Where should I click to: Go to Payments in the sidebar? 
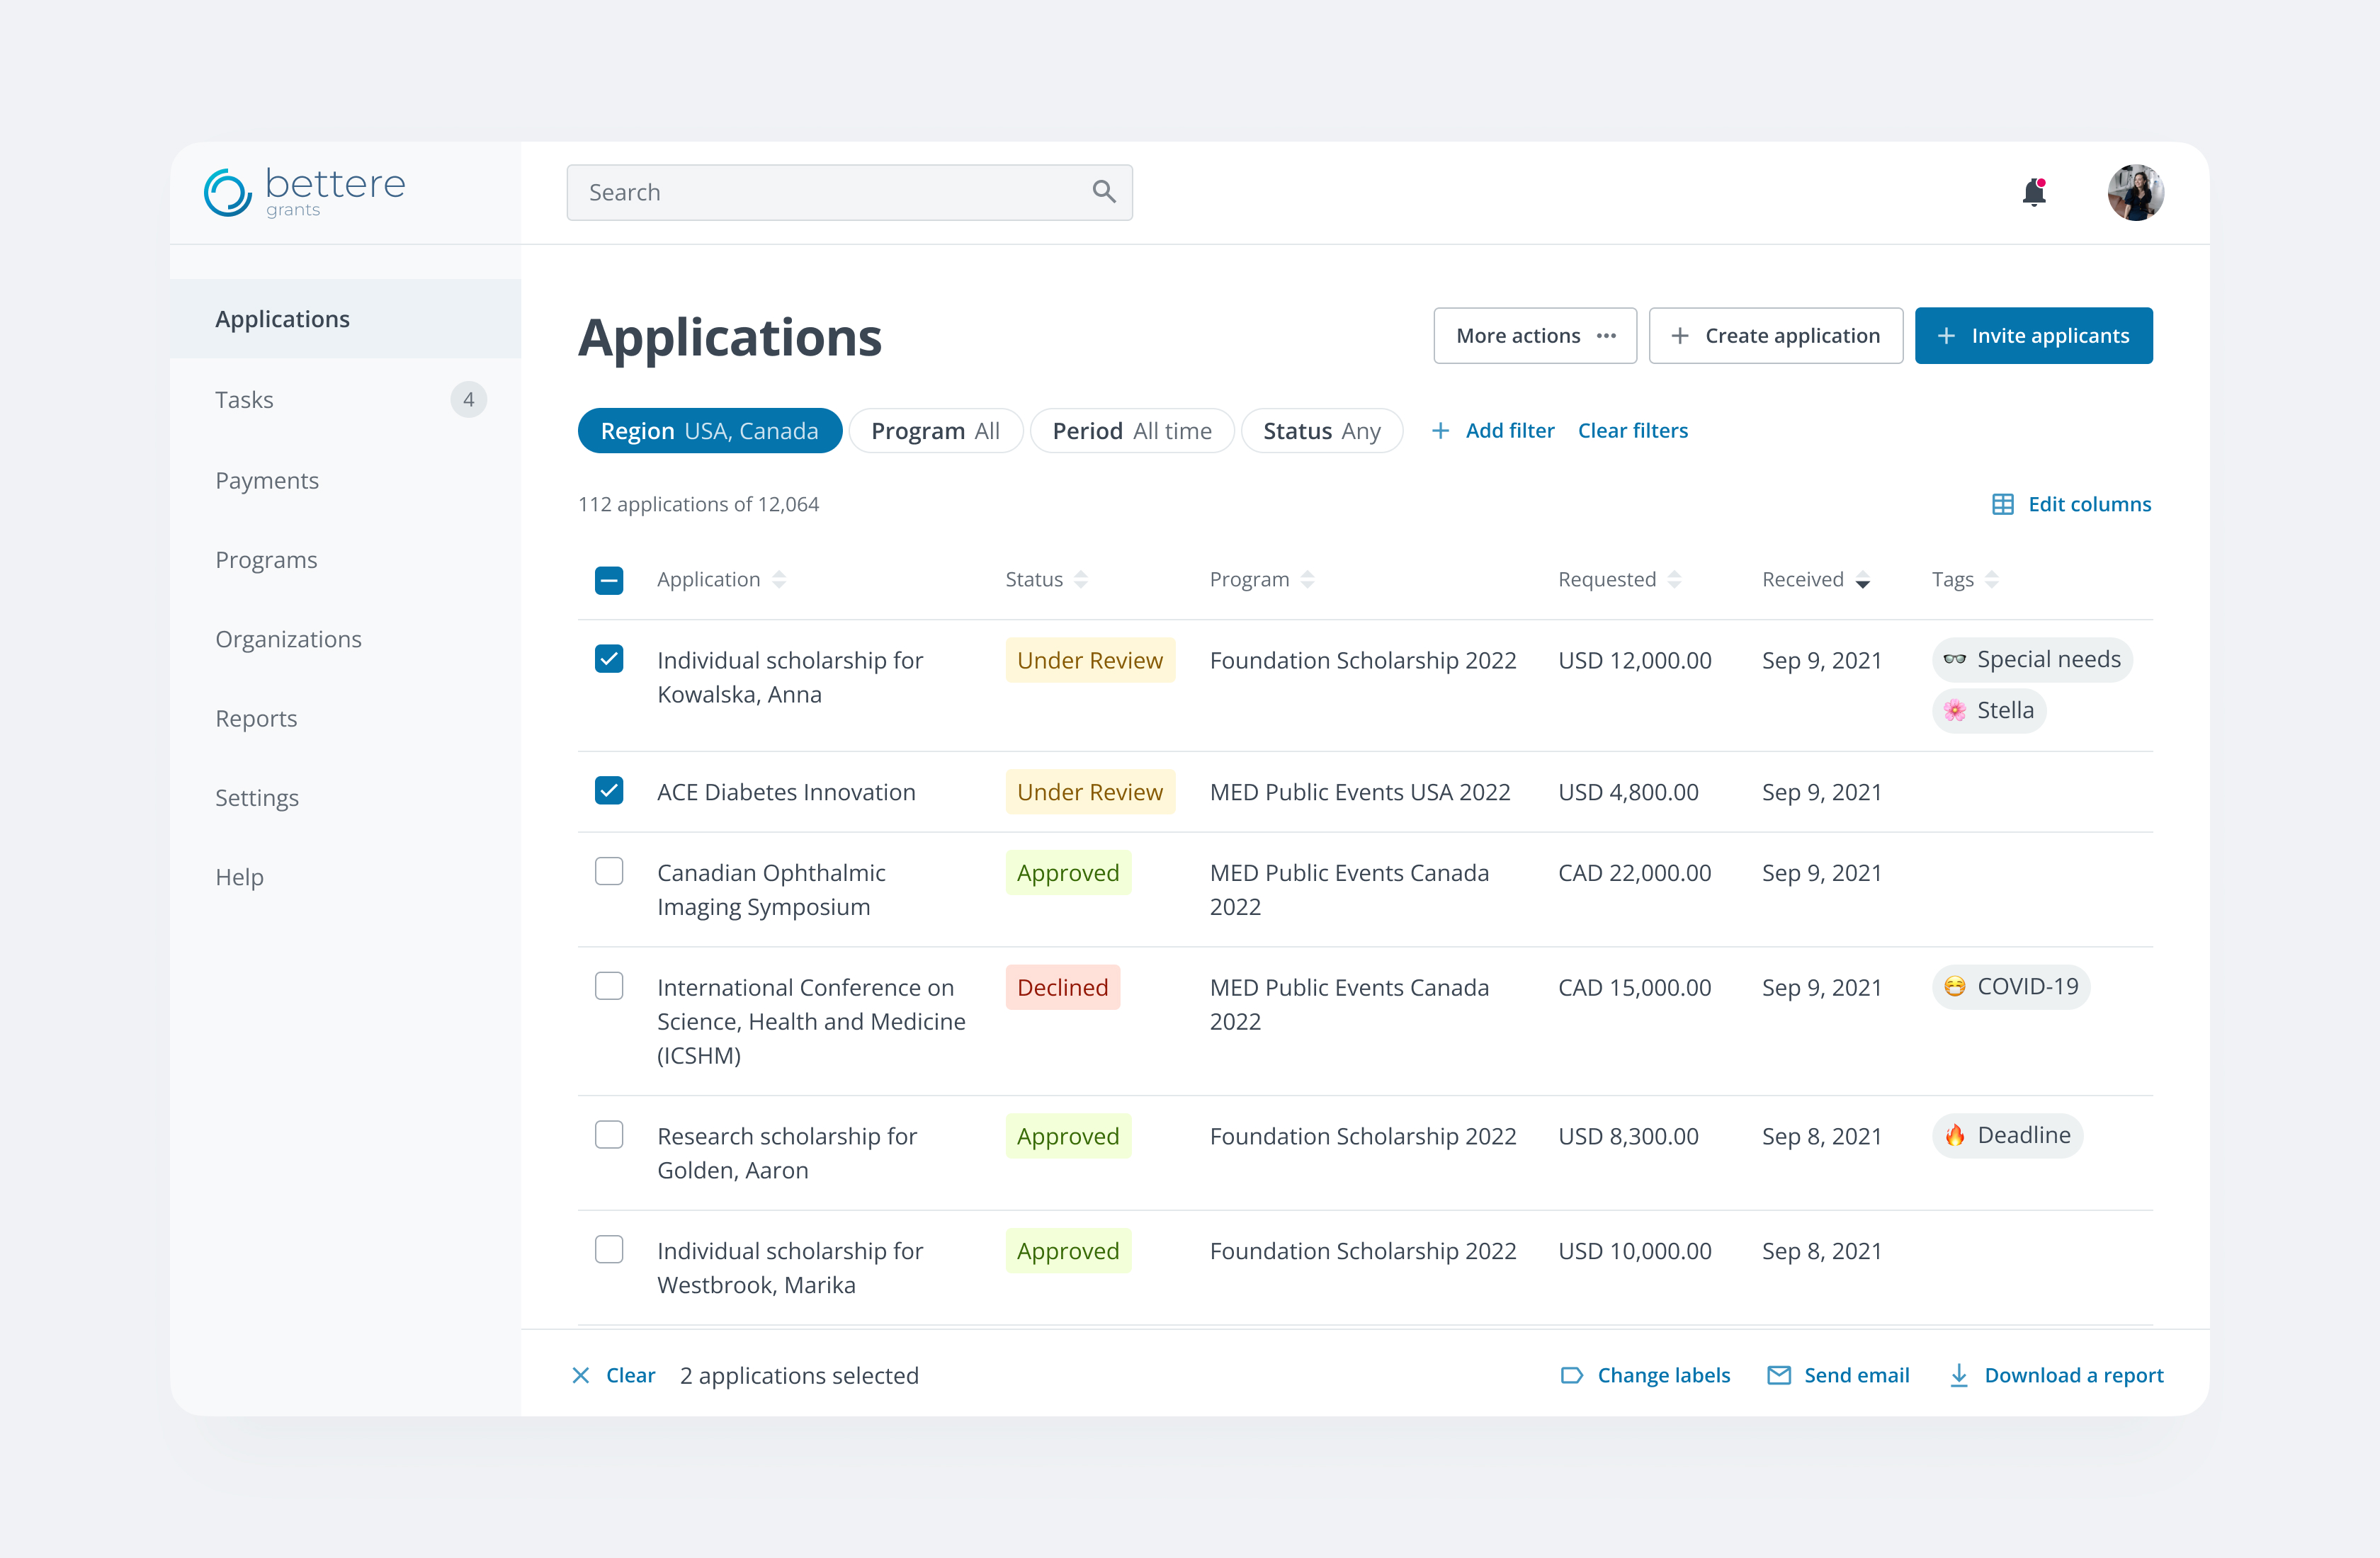pyautogui.click(x=267, y=480)
